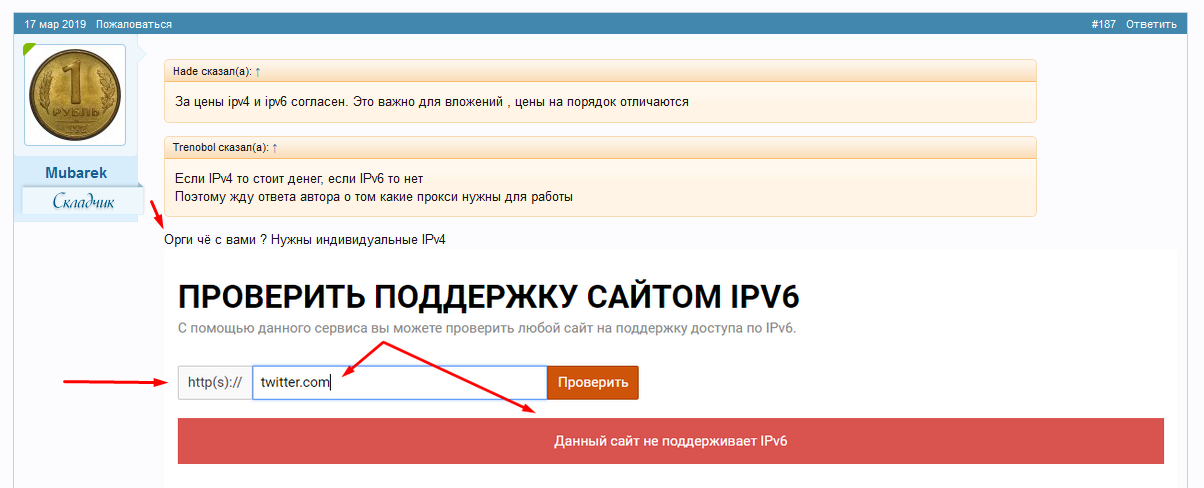1204x488 pixels.
Task: Select Trenobol's quoted text about proxies
Action: (373, 188)
